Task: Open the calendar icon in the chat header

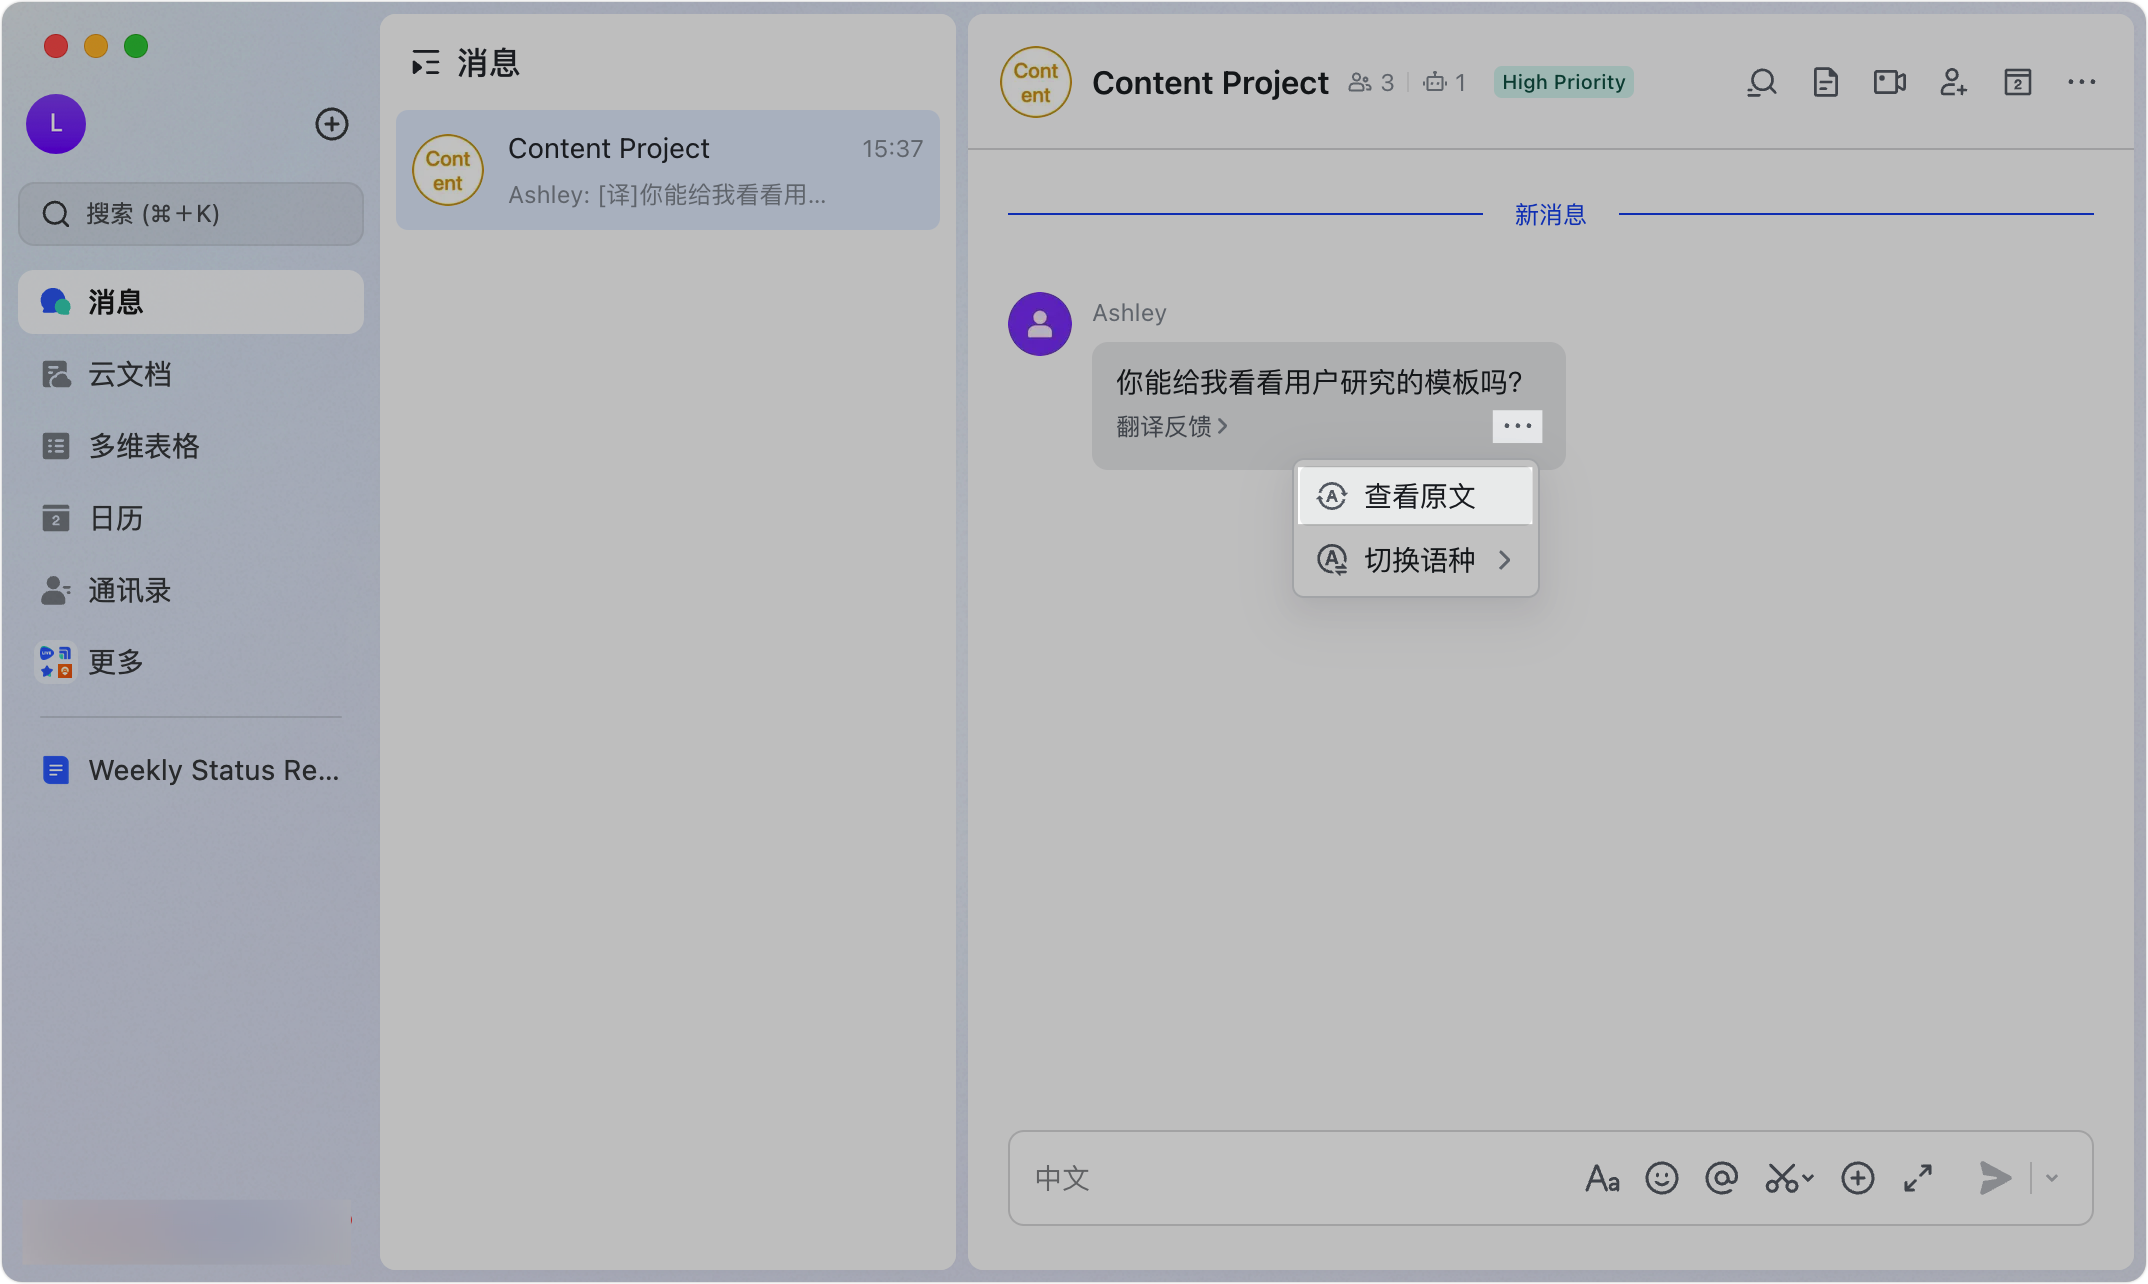Action: click(x=2018, y=83)
